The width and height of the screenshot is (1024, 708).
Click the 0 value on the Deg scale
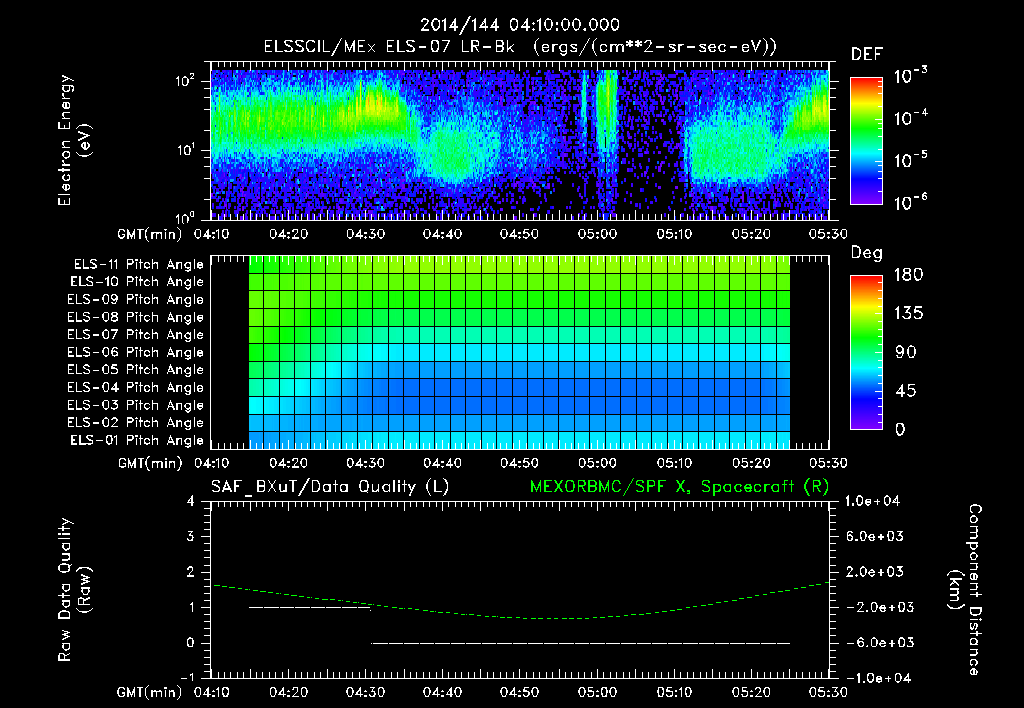[x=900, y=430]
